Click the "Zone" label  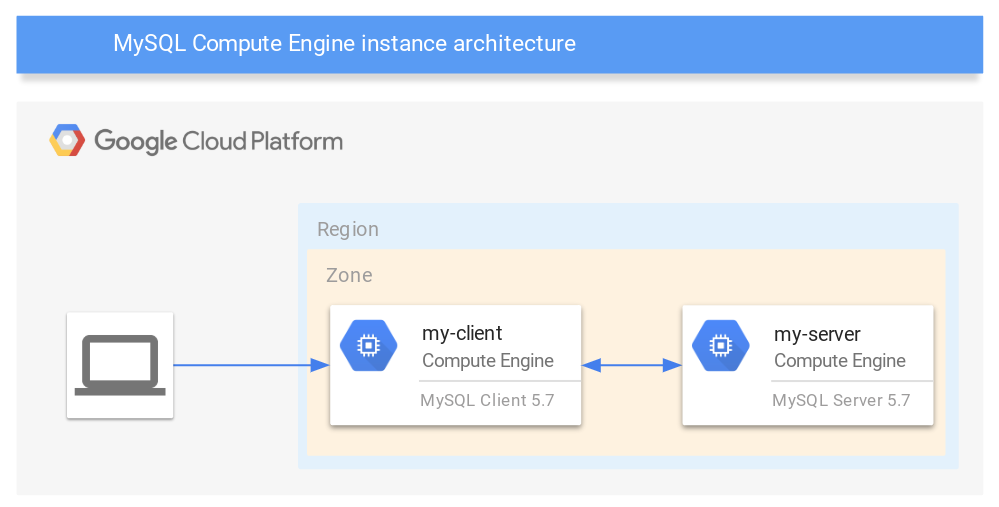(x=349, y=275)
